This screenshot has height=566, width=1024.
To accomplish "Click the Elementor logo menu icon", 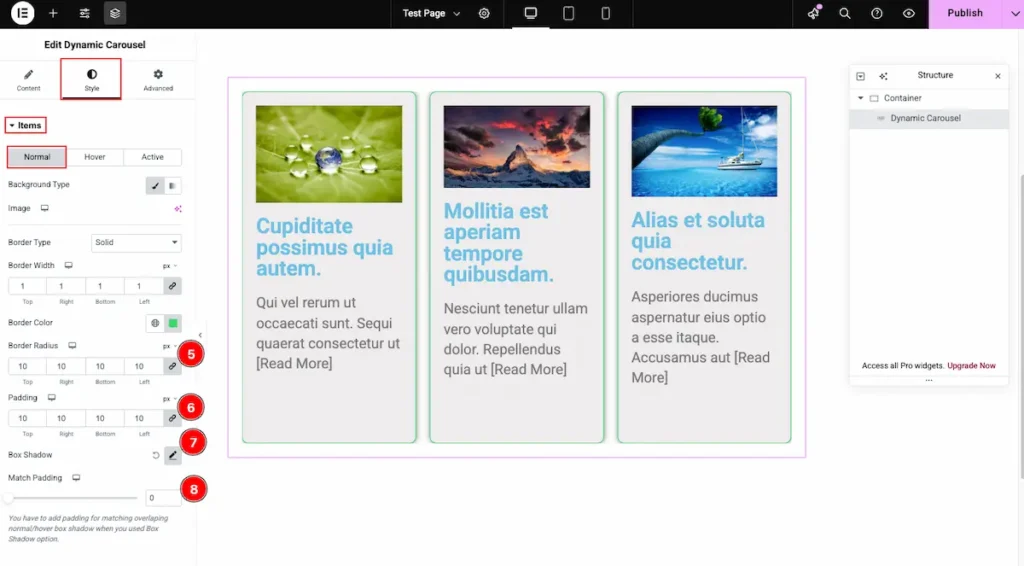I will [22, 13].
